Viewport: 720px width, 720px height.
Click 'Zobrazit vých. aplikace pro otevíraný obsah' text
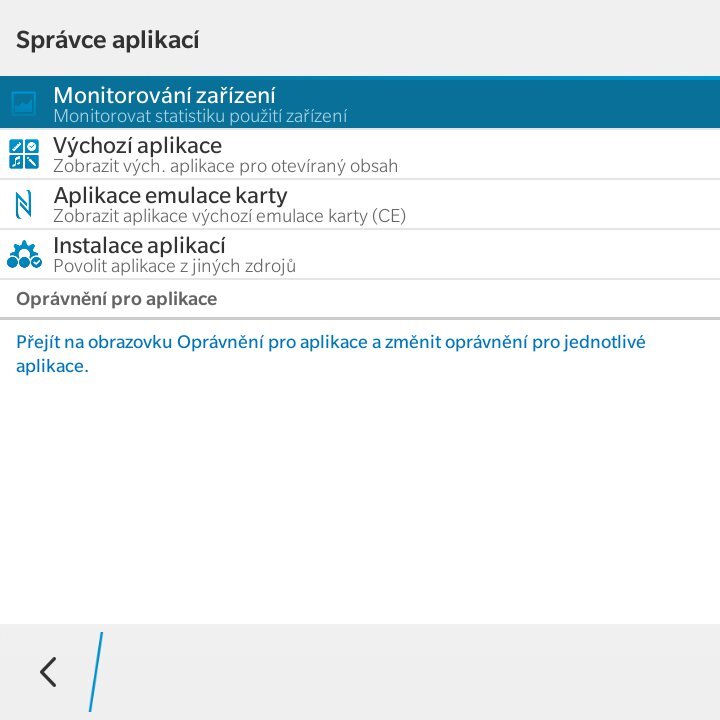pos(225,166)
